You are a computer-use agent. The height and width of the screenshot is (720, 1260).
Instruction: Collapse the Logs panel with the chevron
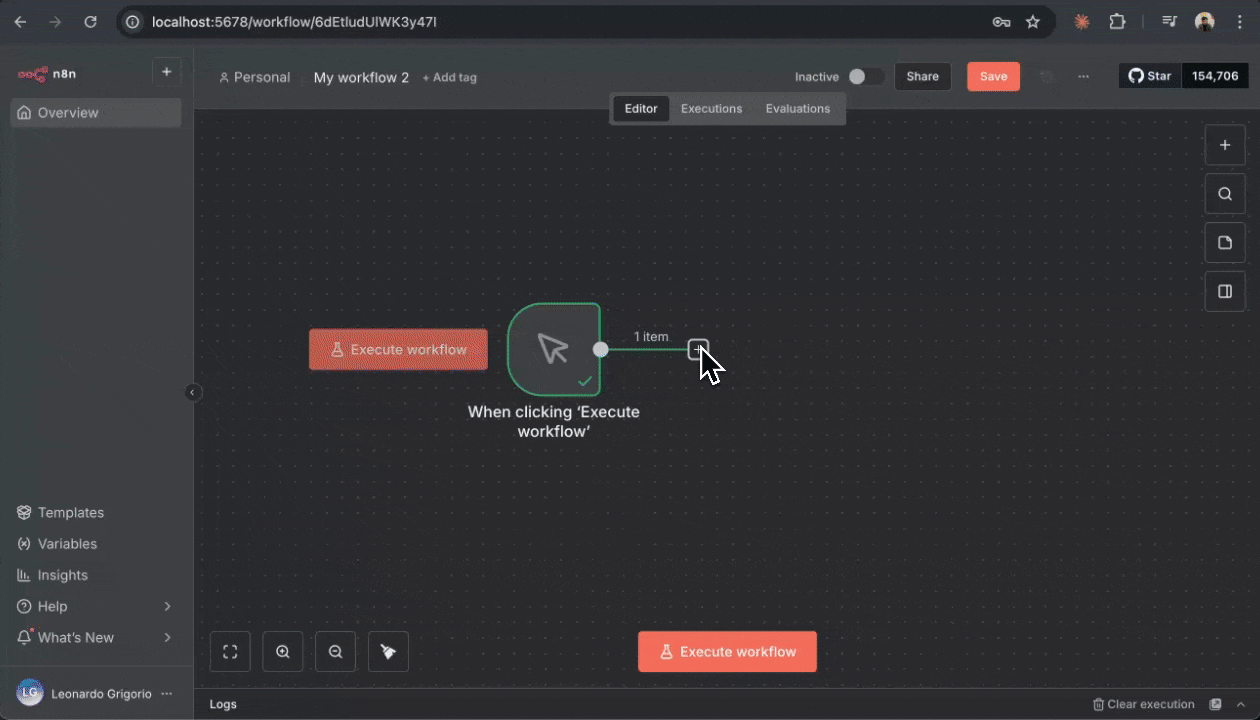[x=1238, y=704]
